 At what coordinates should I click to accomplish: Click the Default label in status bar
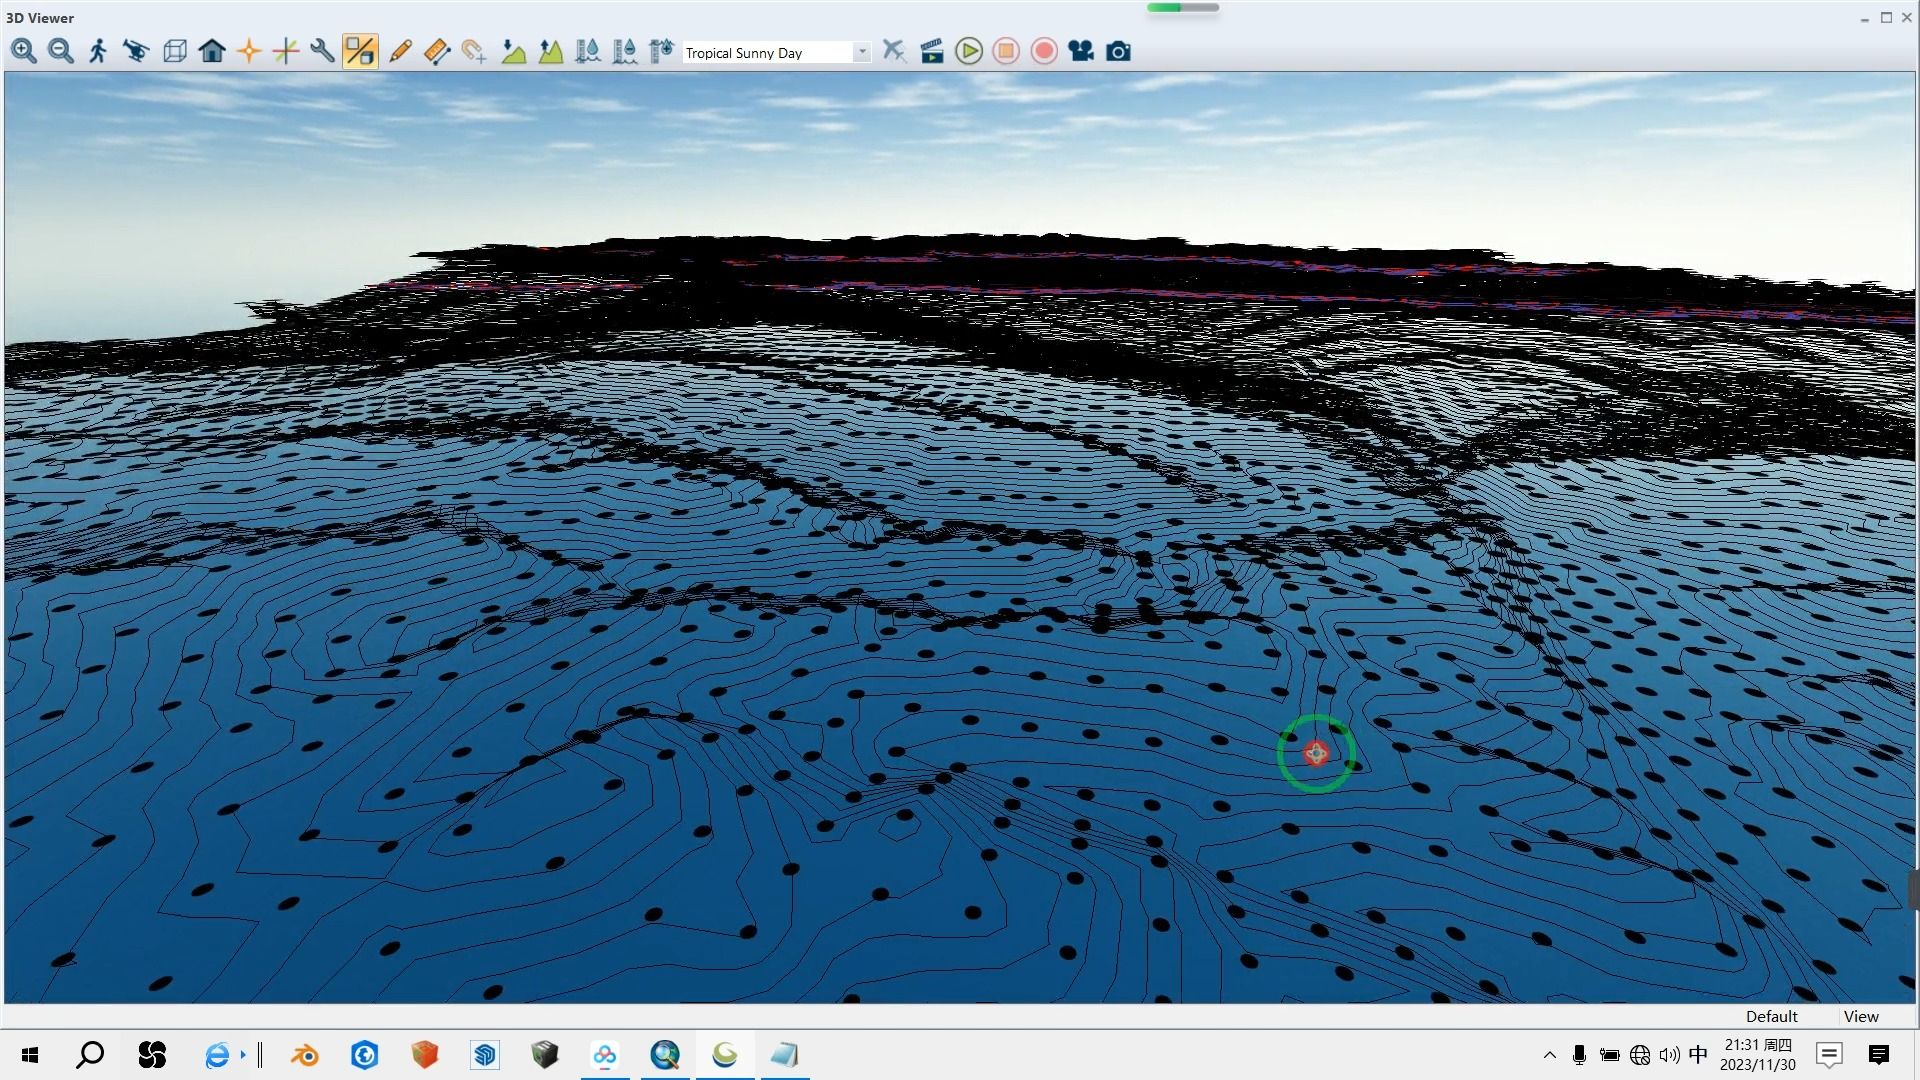1771,1016
